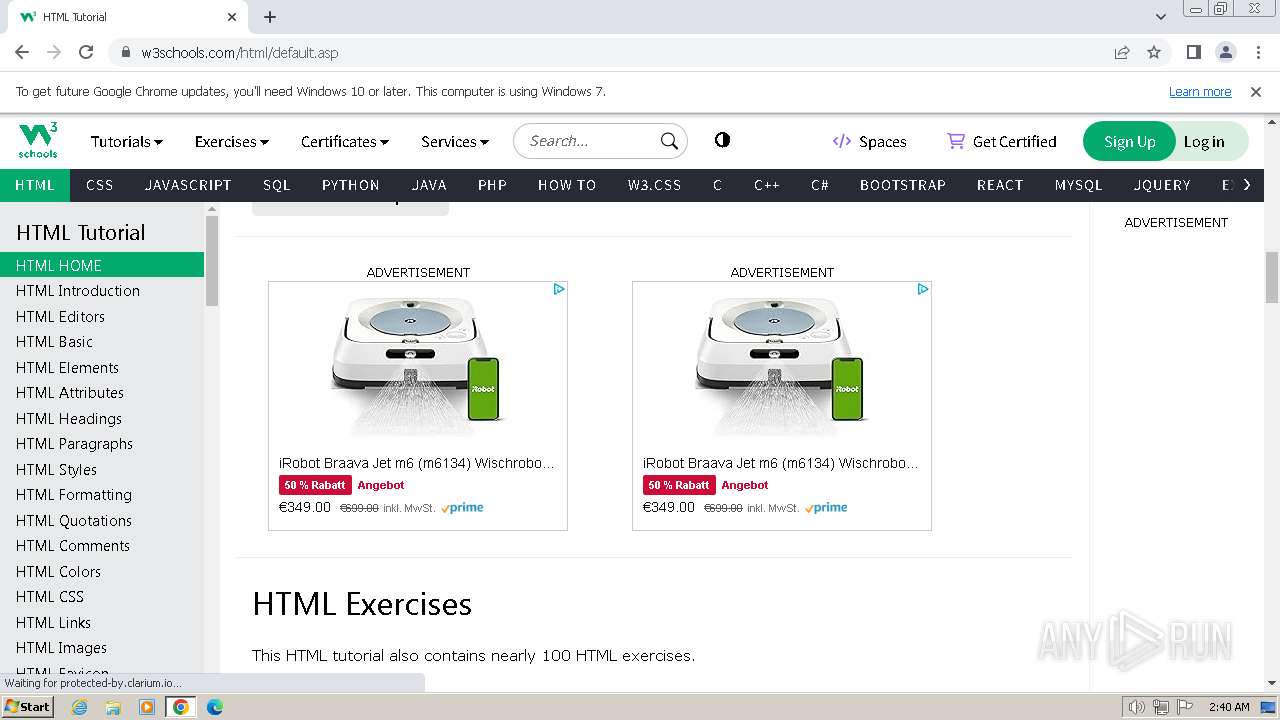Click AdChoices icon on left ad

tap(559, 289)
